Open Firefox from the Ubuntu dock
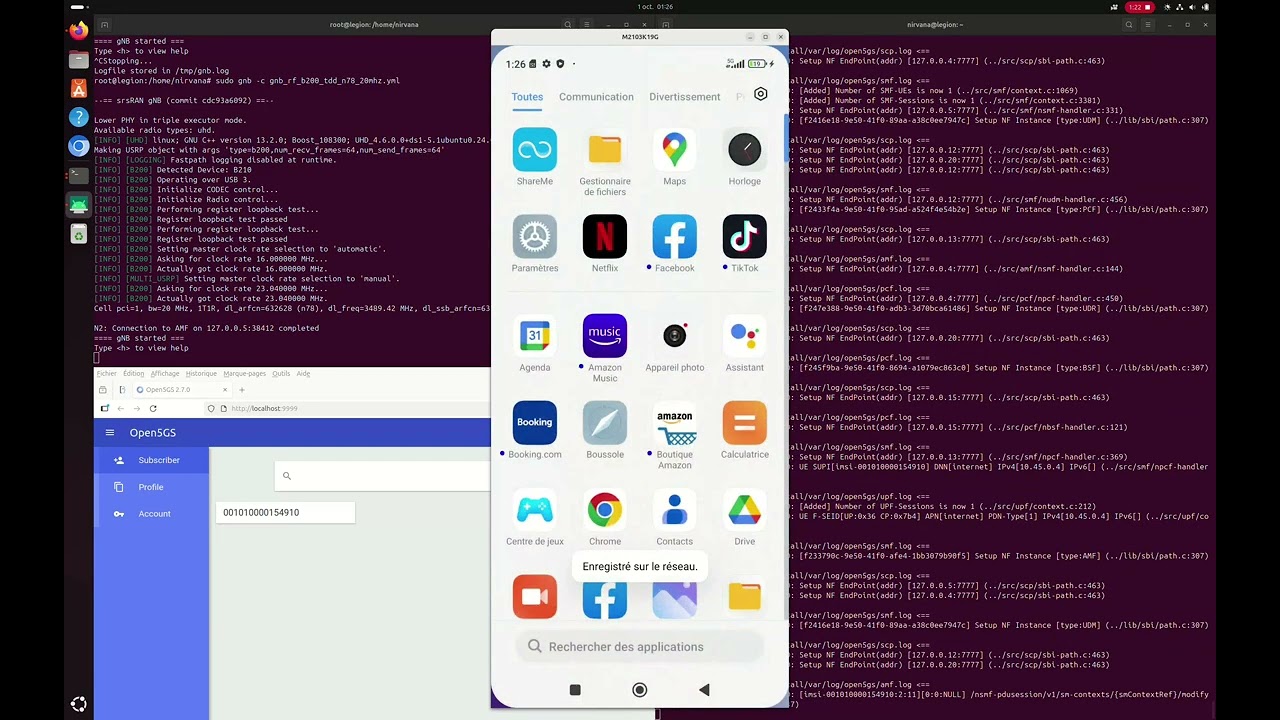The width and height of the screenshot is (1280, 720). click(79, 31)
